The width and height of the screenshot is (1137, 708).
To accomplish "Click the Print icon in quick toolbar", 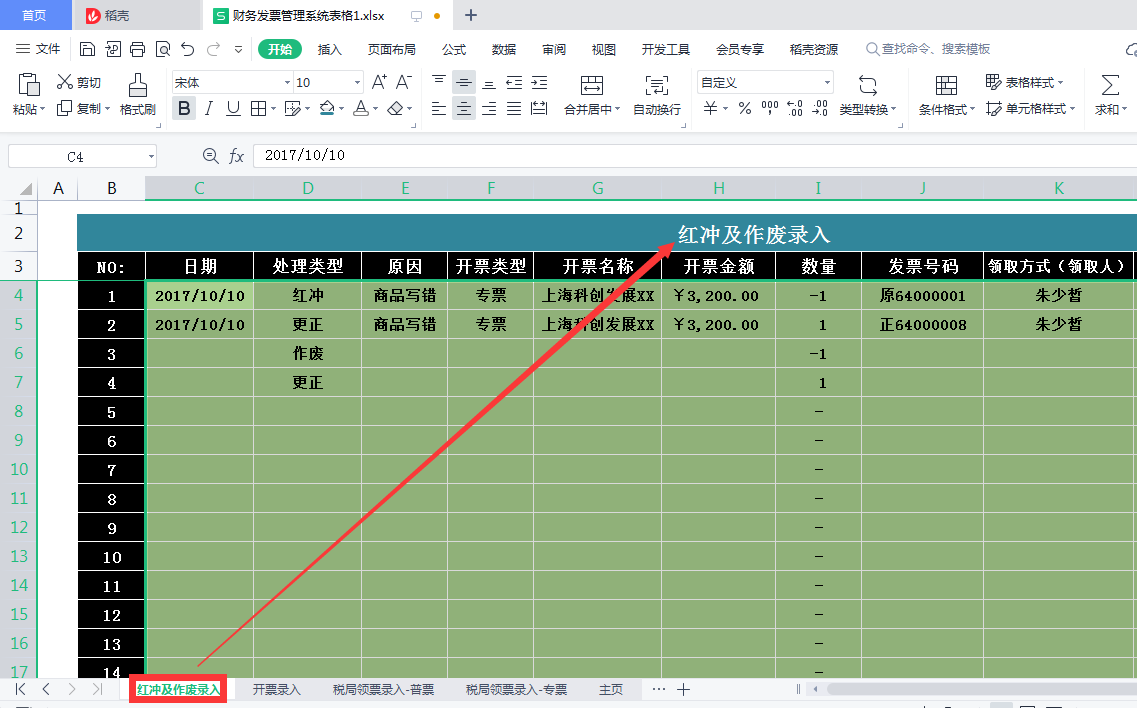I will click(137, 49).
